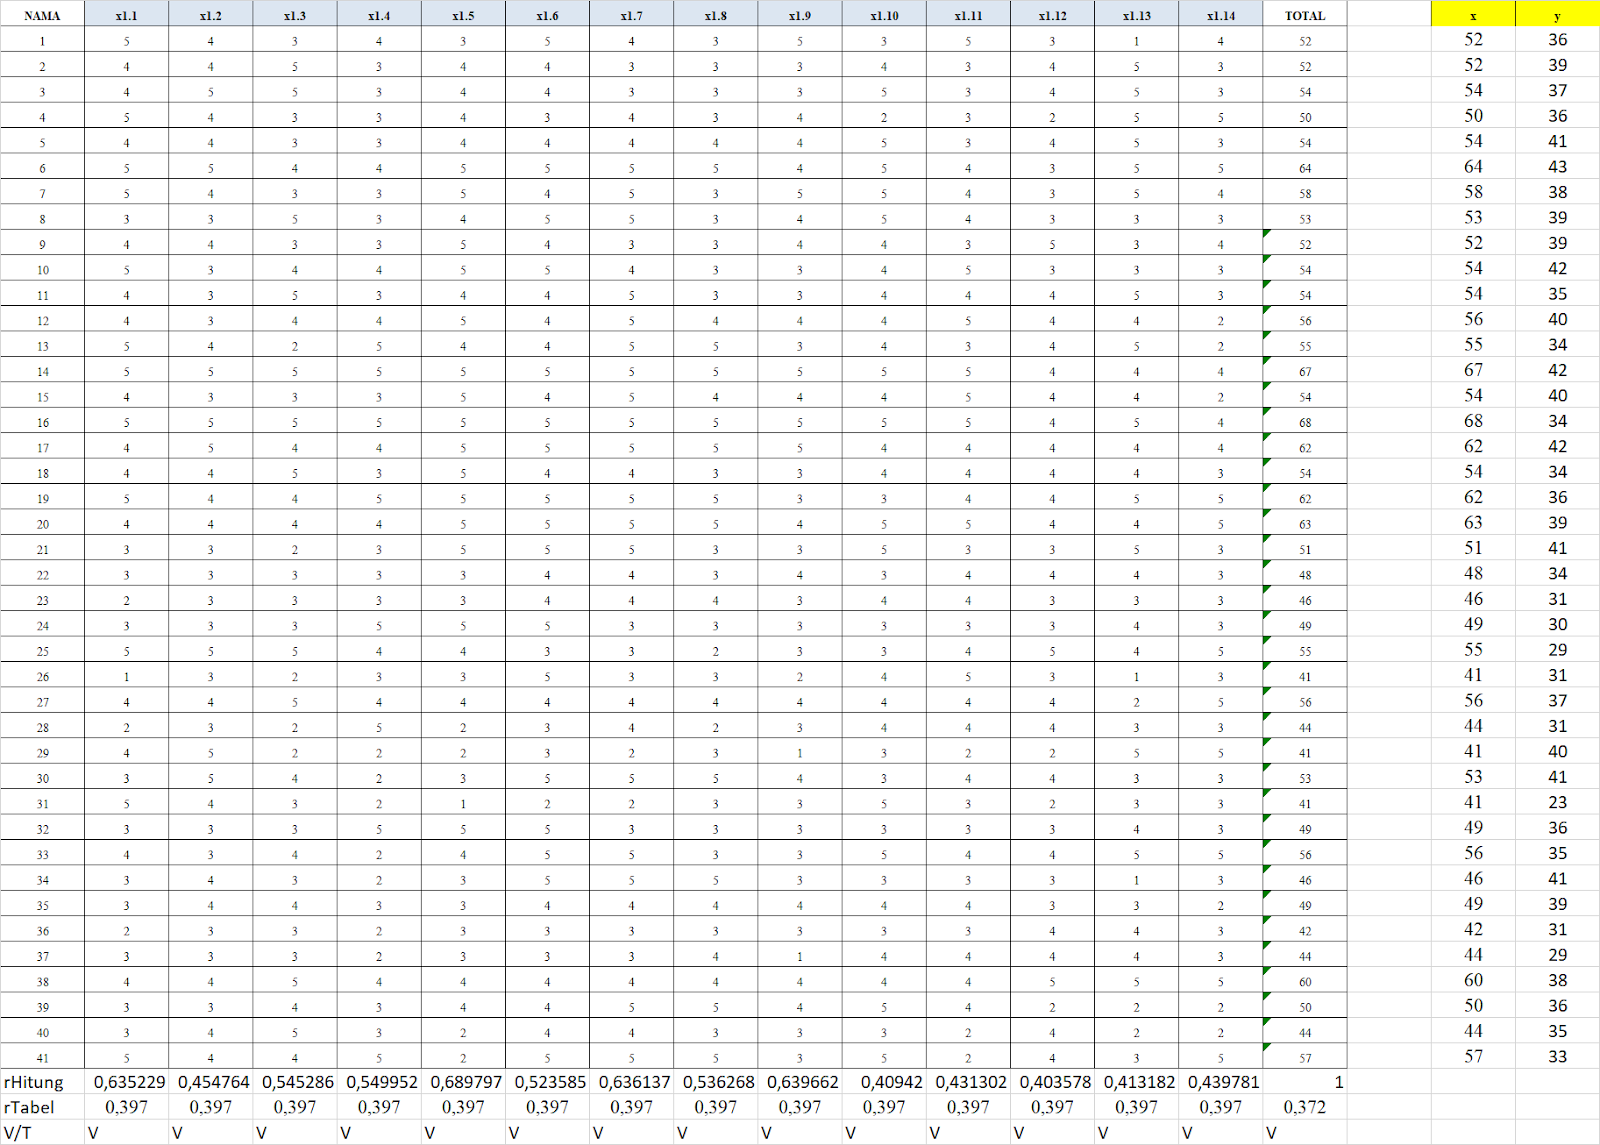Select the x1.8 column header
This screenshot has height=1145, width=1600.
[x=715, y=15]
